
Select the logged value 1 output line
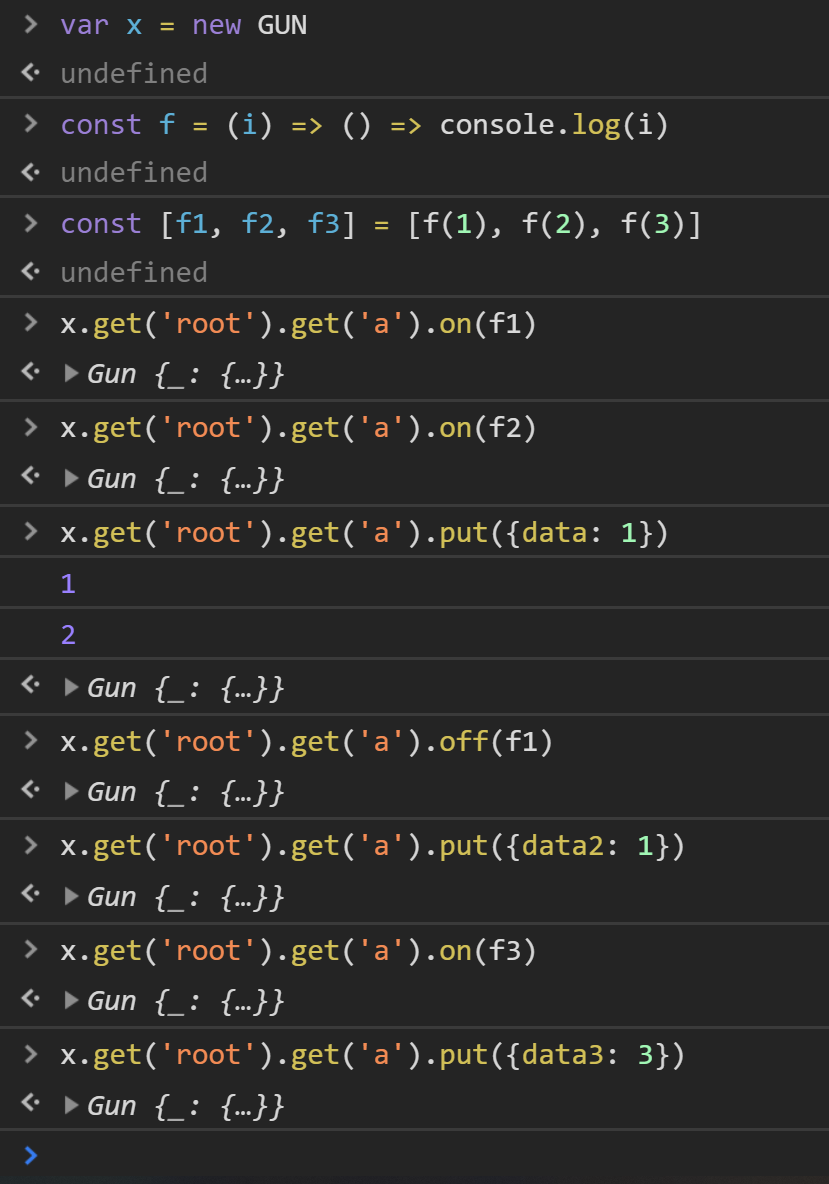[x=67, y=583]
